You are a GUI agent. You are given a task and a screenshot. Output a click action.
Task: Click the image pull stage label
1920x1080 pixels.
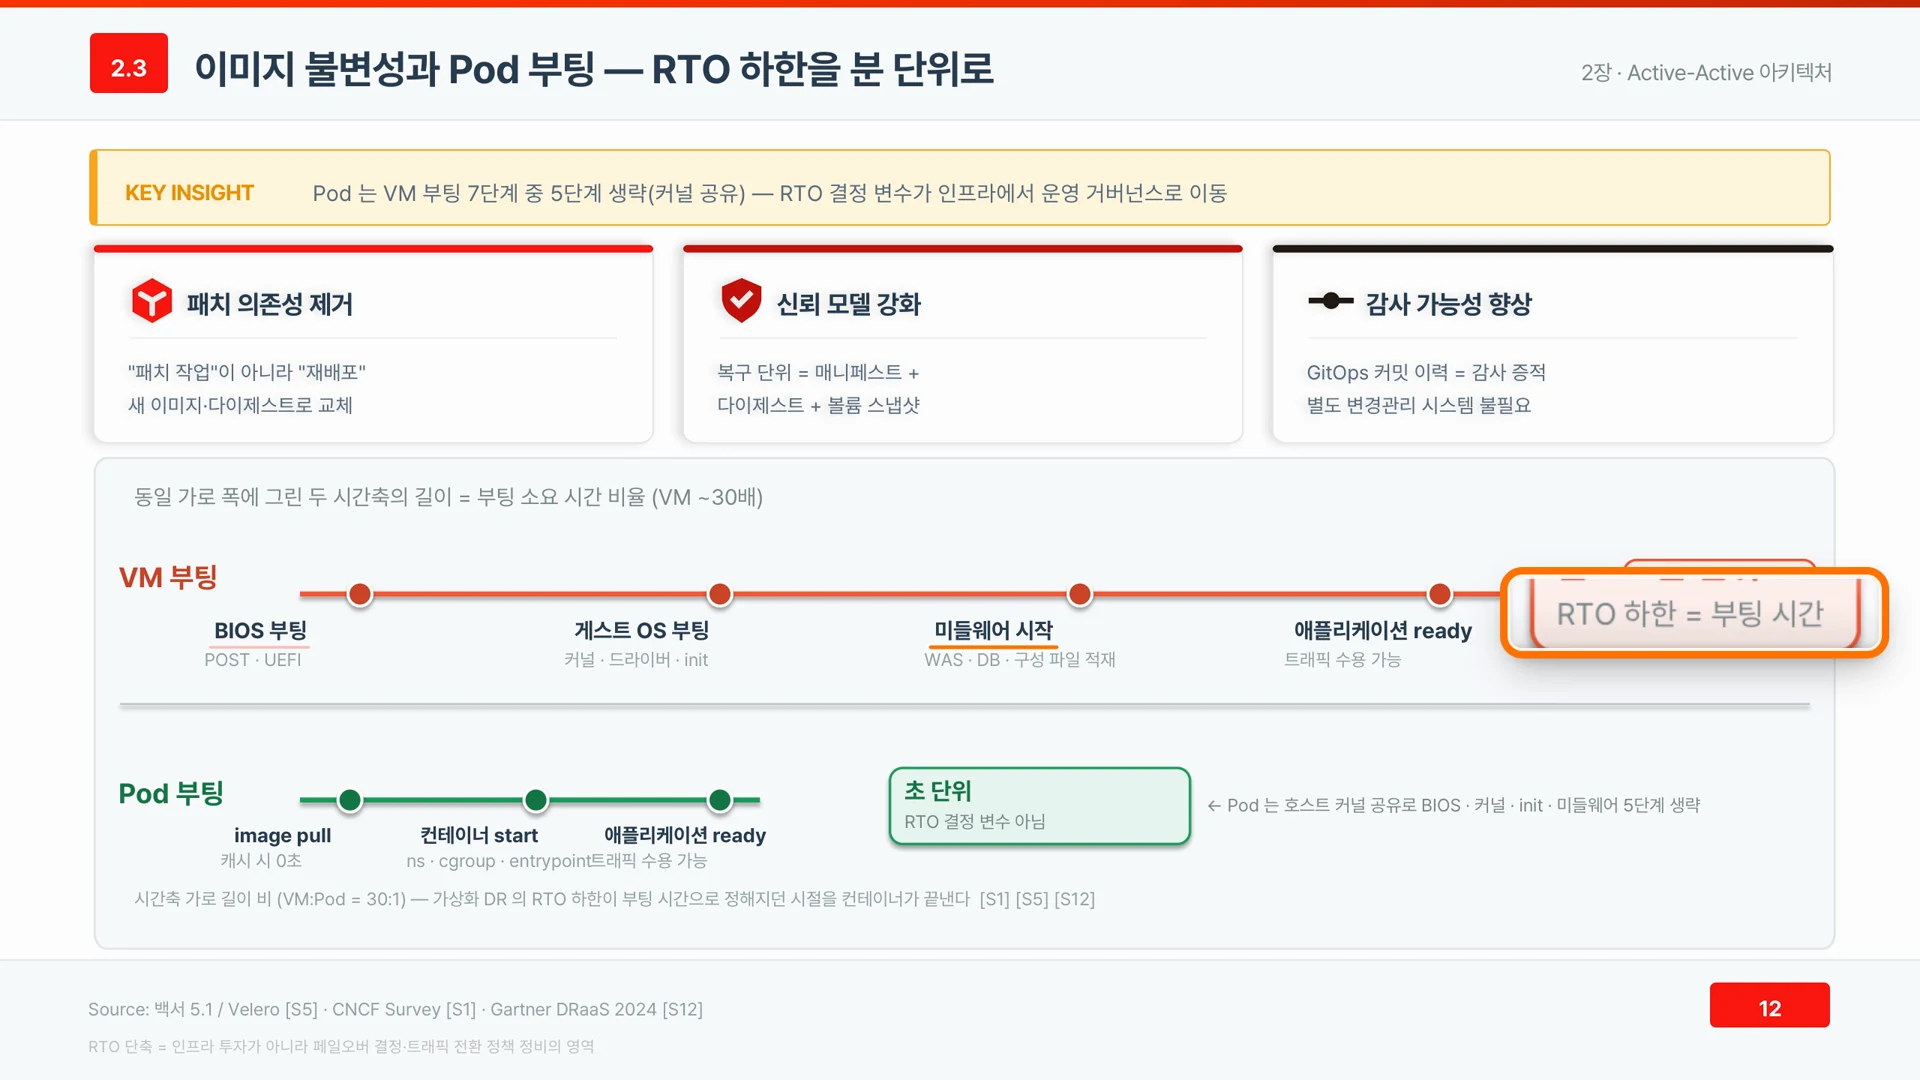pos(282,835)
